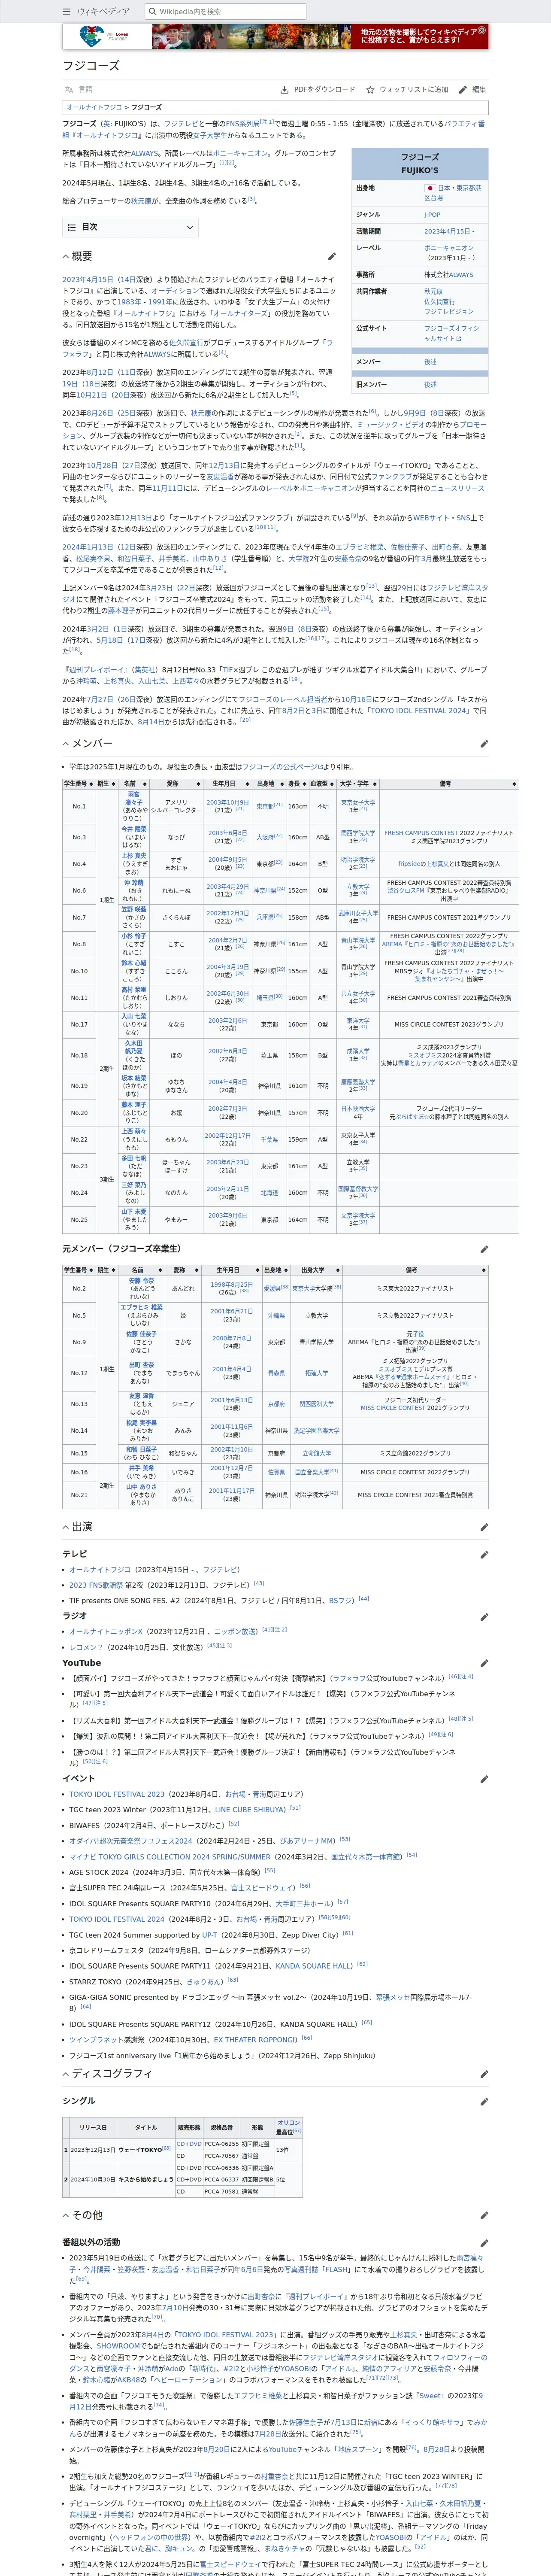Open フジコーズオフィシャルサイト link
Screen dimensions: 551x2576
tap(451, 333)
